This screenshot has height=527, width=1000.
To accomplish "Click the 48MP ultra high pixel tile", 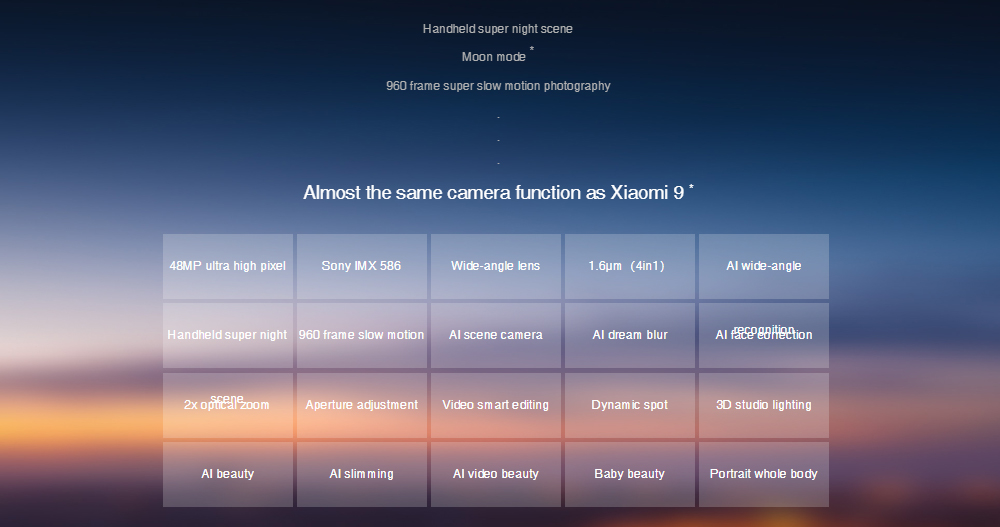I will click(x=228, y=266).
